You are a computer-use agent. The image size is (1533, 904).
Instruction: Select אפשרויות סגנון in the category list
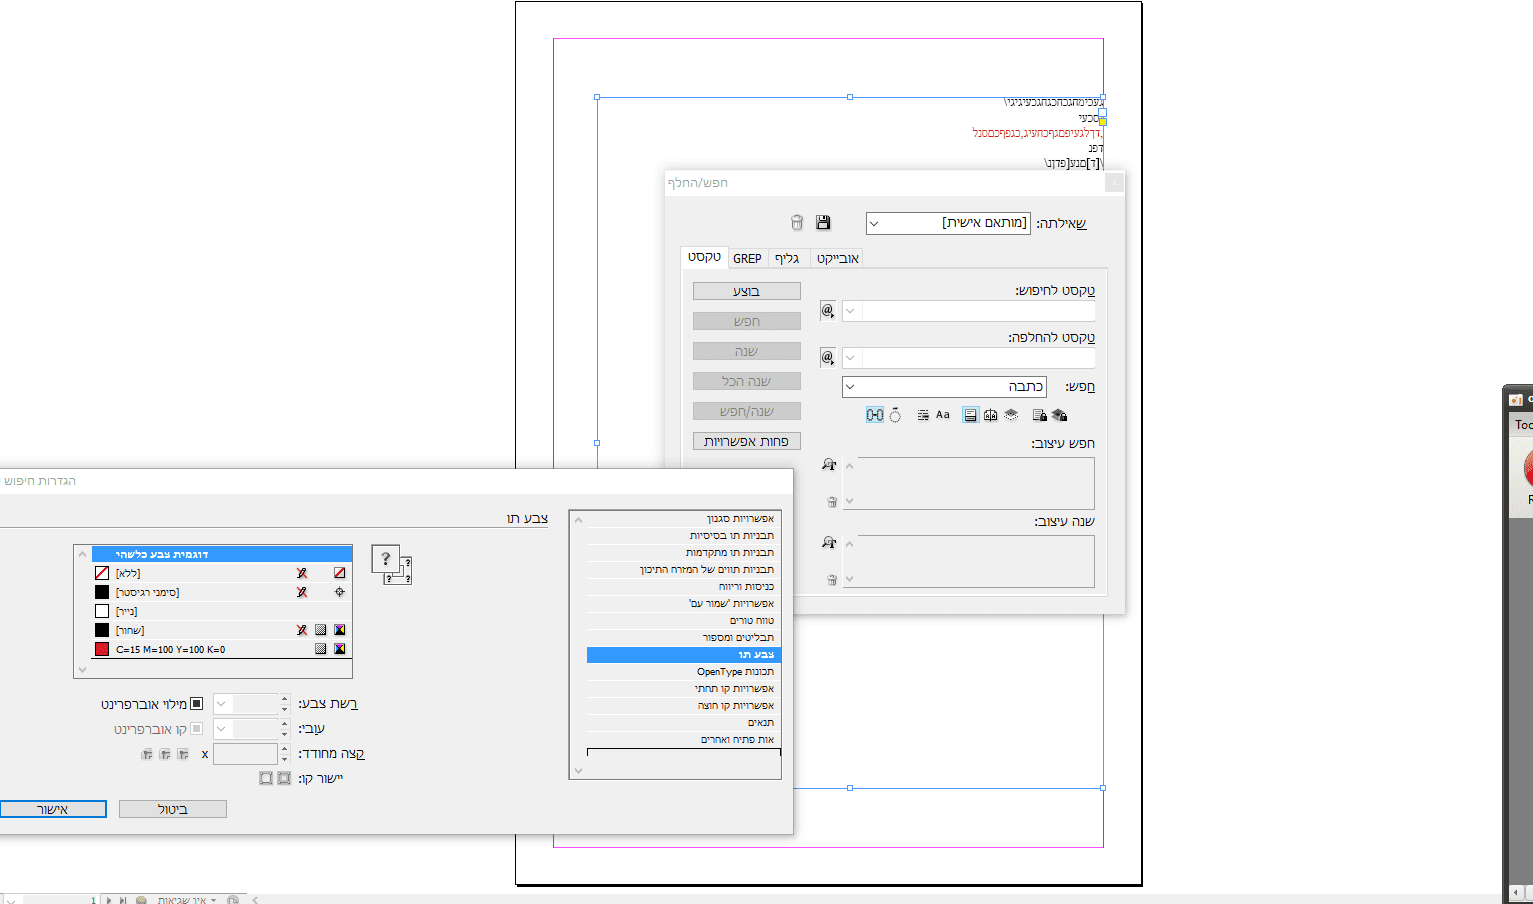pos(684,519)
